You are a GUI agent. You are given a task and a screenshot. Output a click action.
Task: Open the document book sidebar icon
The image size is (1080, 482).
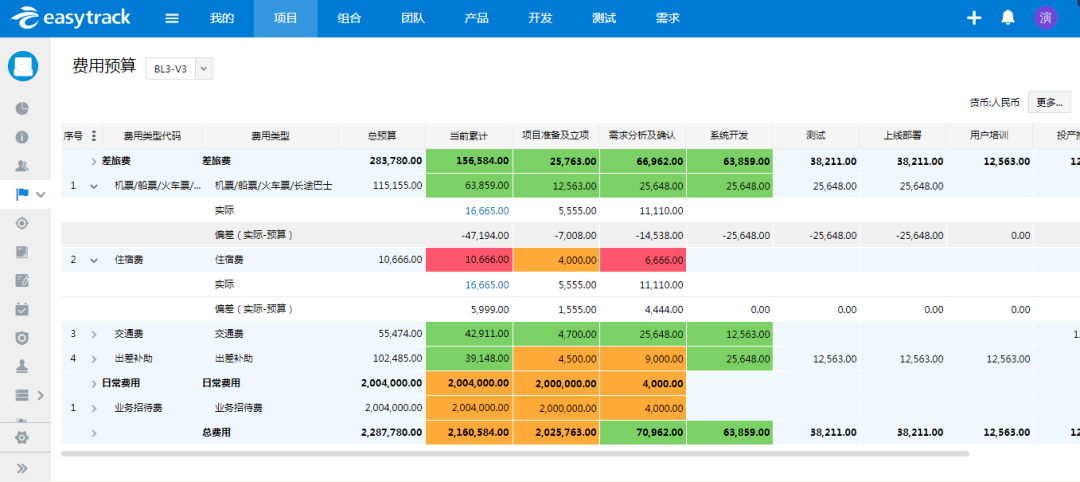[x=22, y=251]
